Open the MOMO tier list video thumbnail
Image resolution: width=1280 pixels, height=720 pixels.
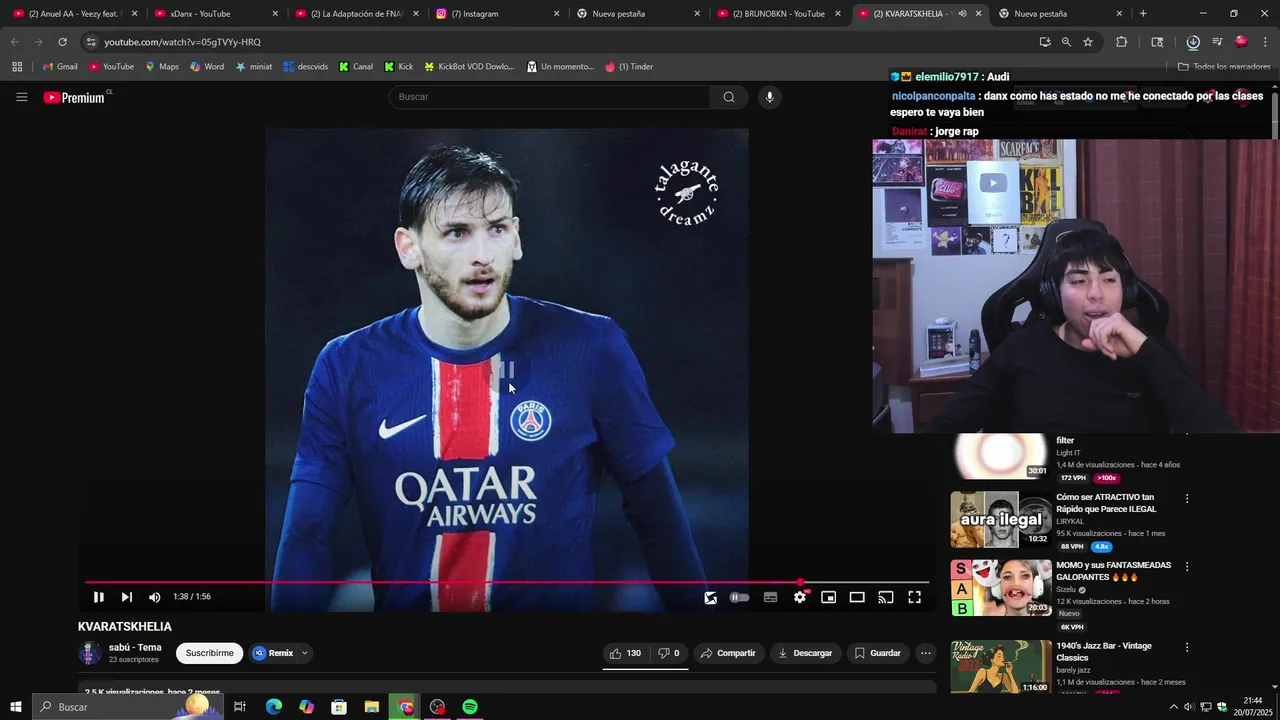click(1000, 587)
